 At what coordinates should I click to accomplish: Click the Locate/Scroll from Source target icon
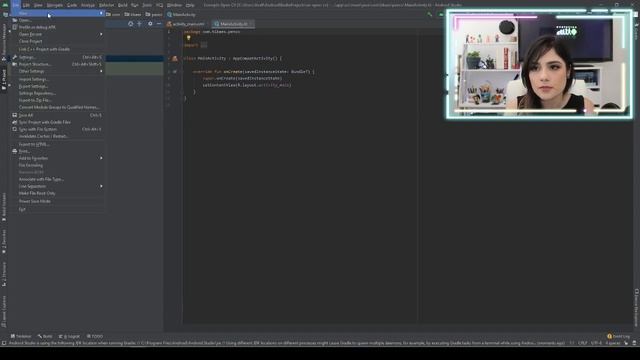click(131, 24)
